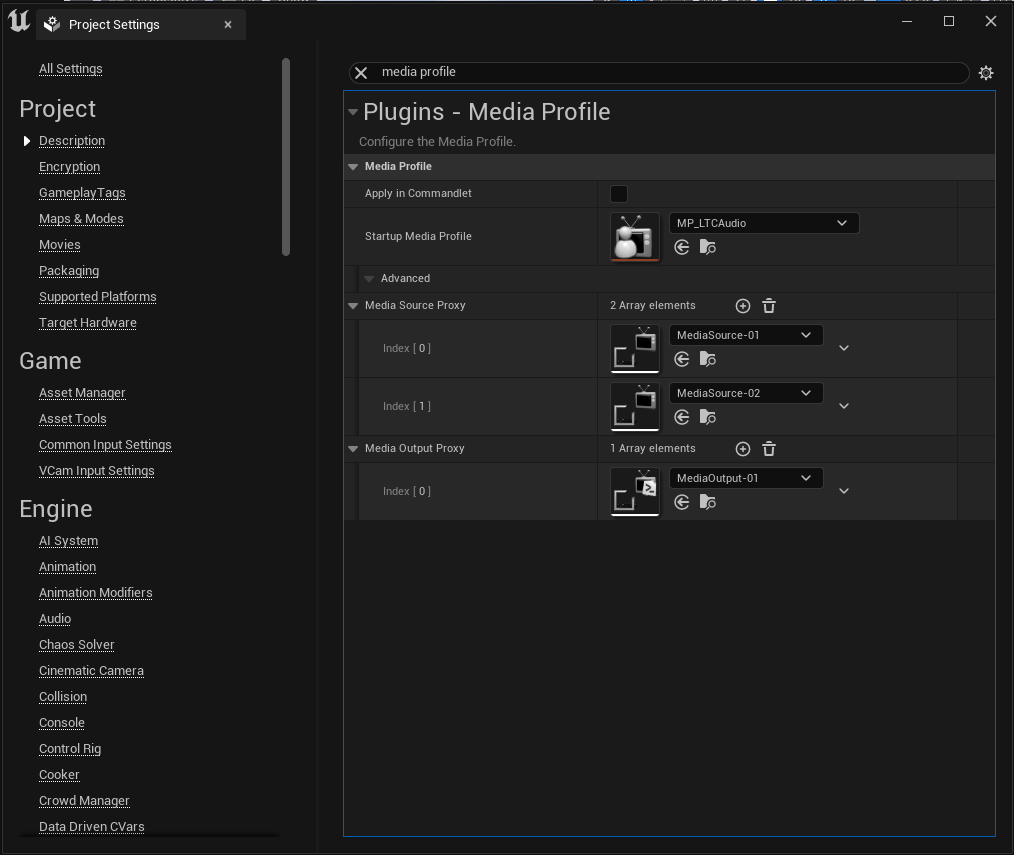Open the settings gear next to search
Viewport: 1014px width, 855px height.
tap(986, 72)
